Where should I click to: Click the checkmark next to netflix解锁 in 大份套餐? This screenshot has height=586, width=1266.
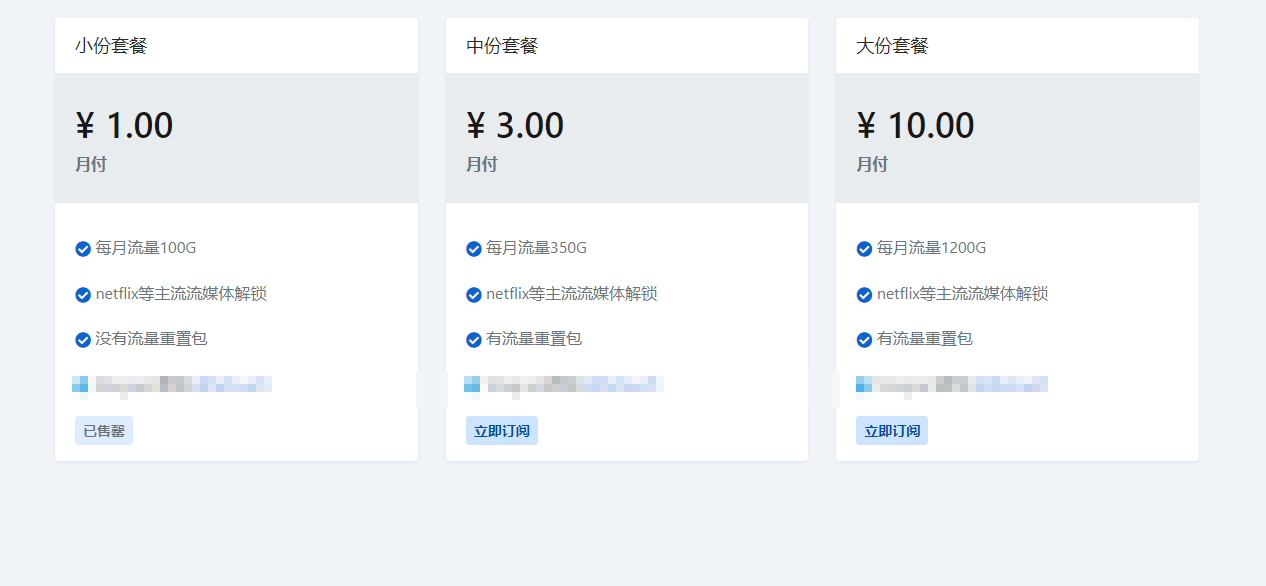click(x=863, y=294)
